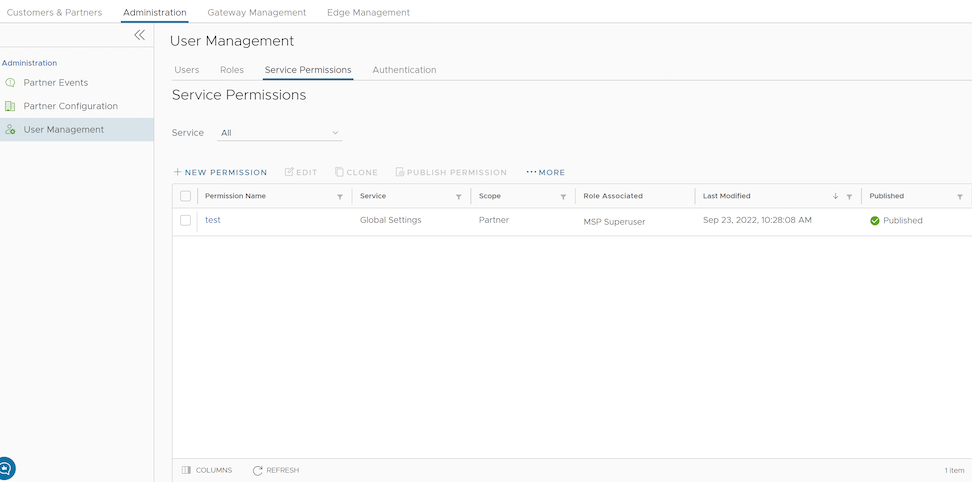The image size is (972, 482).
Task: Go to Gateway Management menu
Action: (257, 13)
